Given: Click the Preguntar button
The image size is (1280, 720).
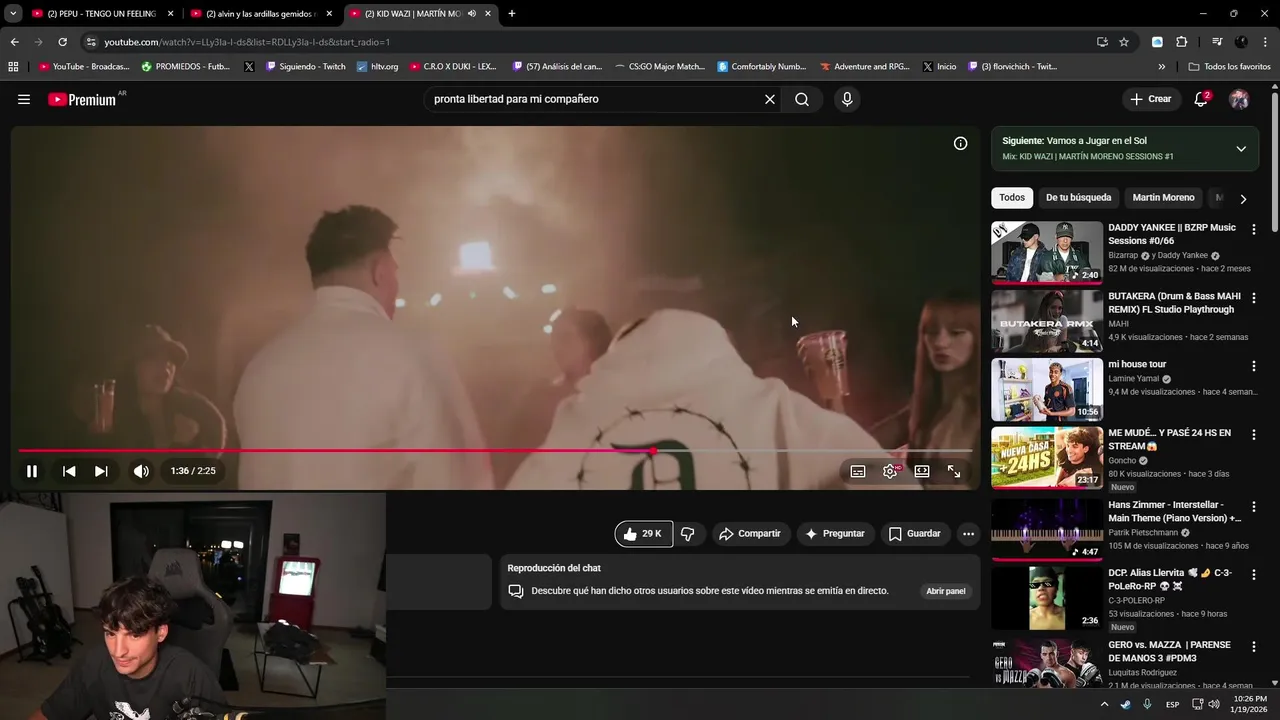Looking at the screenshot, I should point(835,534).
